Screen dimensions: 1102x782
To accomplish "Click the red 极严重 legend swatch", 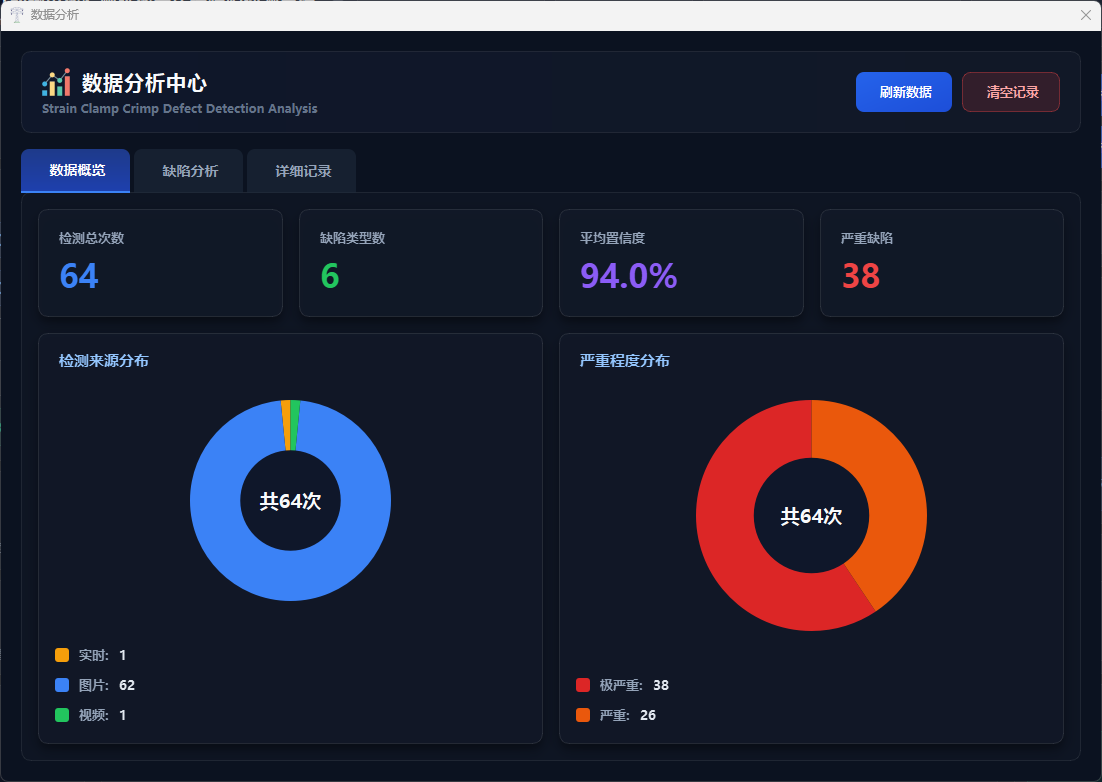I will pyautogui.click(x=583, y=685).
